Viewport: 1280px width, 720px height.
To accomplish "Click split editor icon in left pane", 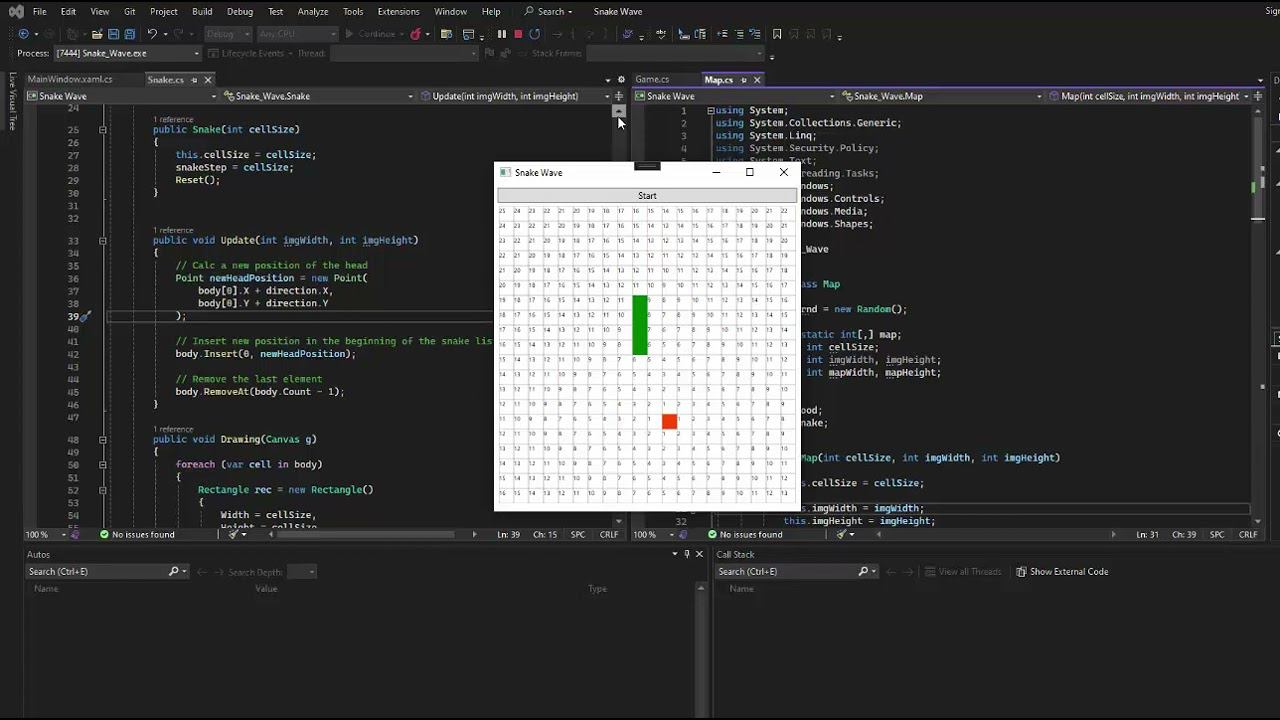I will tap(619, 96).
